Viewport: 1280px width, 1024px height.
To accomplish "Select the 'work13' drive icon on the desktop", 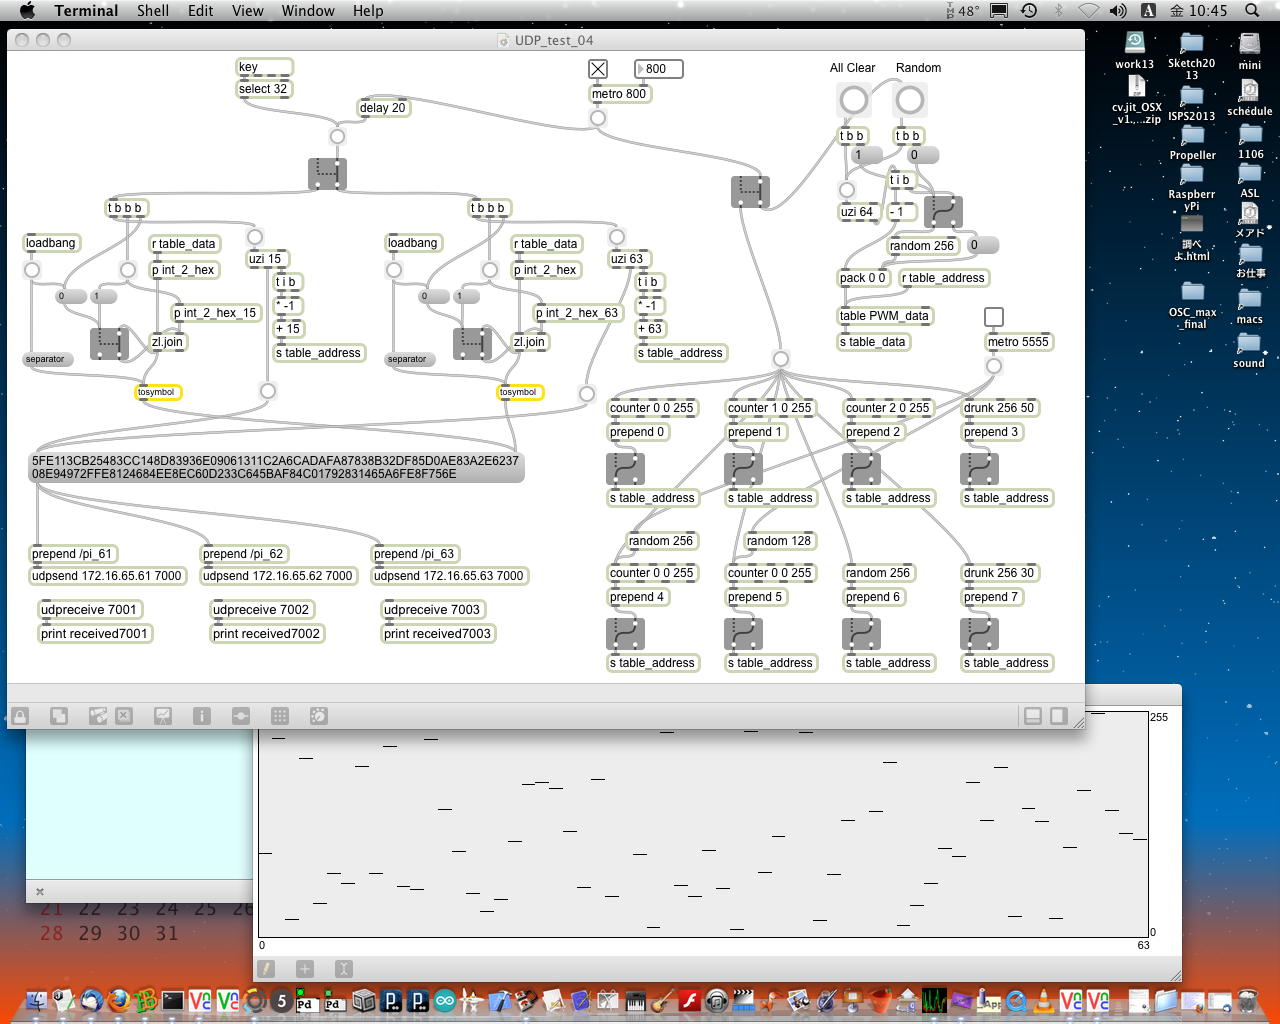I will tap(1134, 50).
